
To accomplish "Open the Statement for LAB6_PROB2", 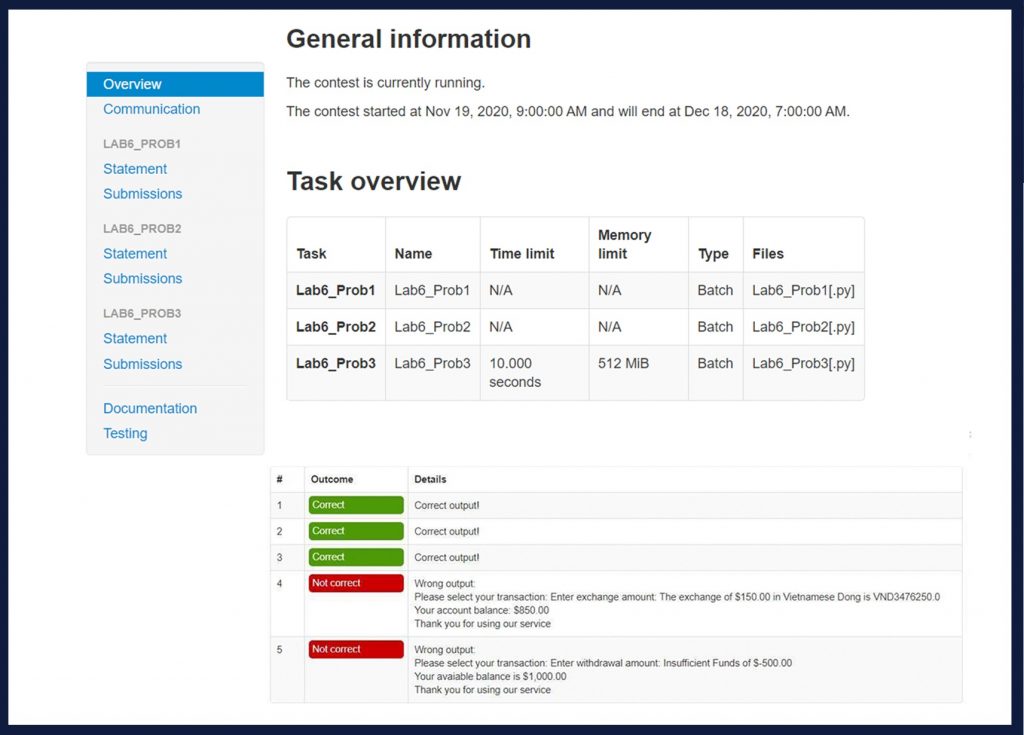I will click(x=135, y=254).
